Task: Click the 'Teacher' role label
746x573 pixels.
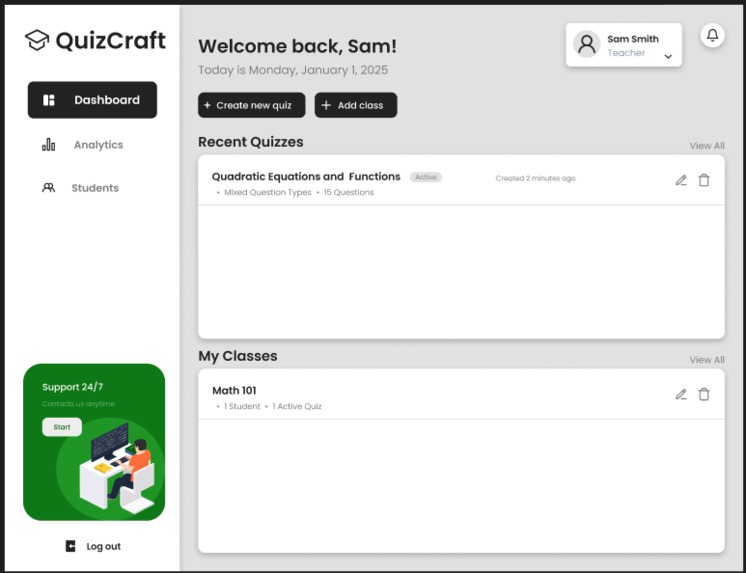Action: 626,53
